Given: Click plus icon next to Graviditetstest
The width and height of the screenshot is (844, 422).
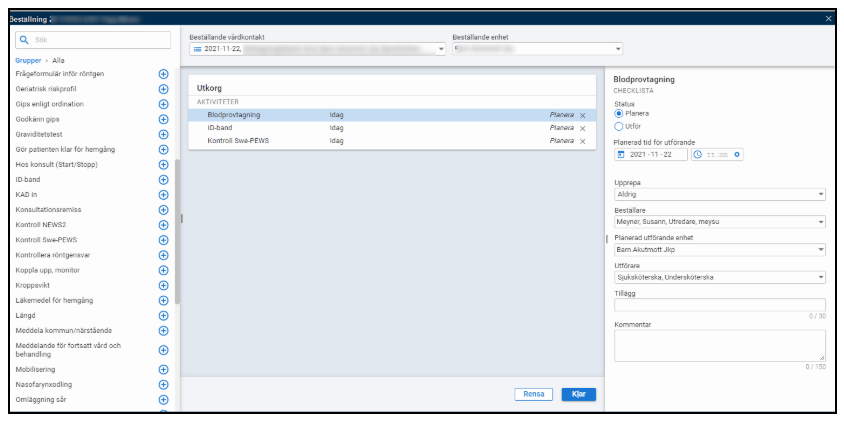Looking at the screenshot, I should (163, 134).
